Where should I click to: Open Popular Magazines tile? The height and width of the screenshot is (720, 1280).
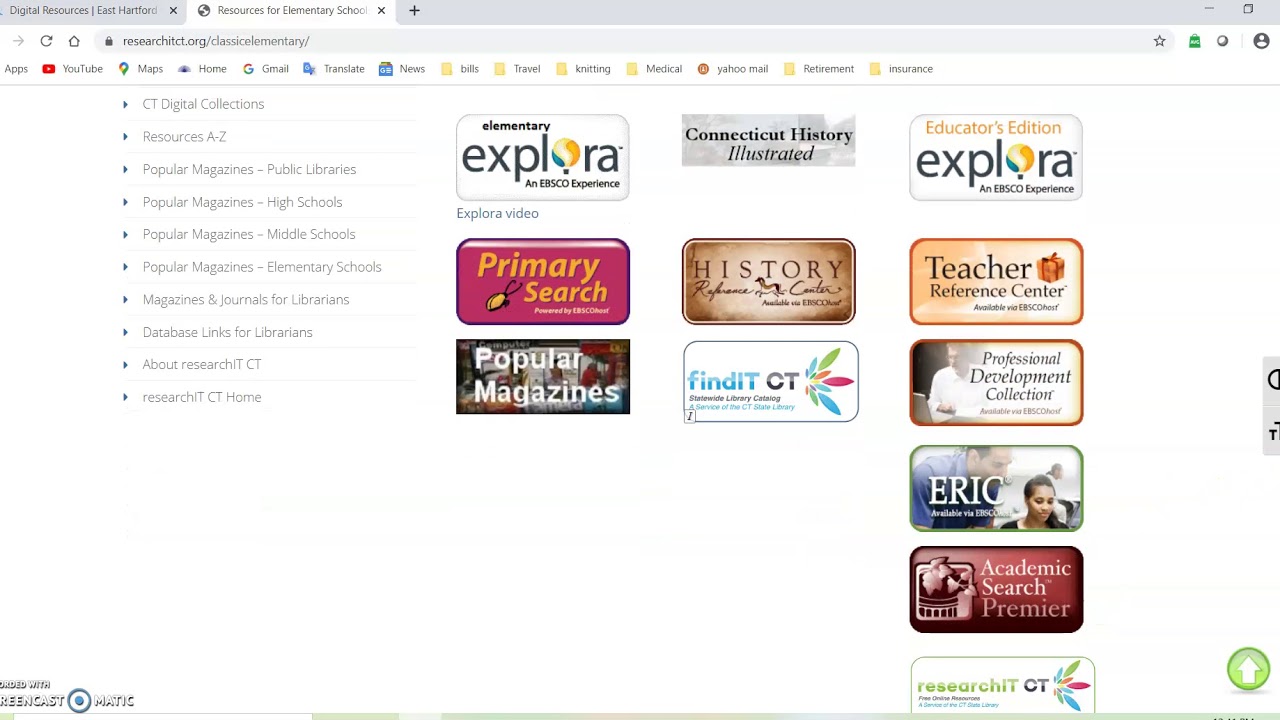point(543,377)
